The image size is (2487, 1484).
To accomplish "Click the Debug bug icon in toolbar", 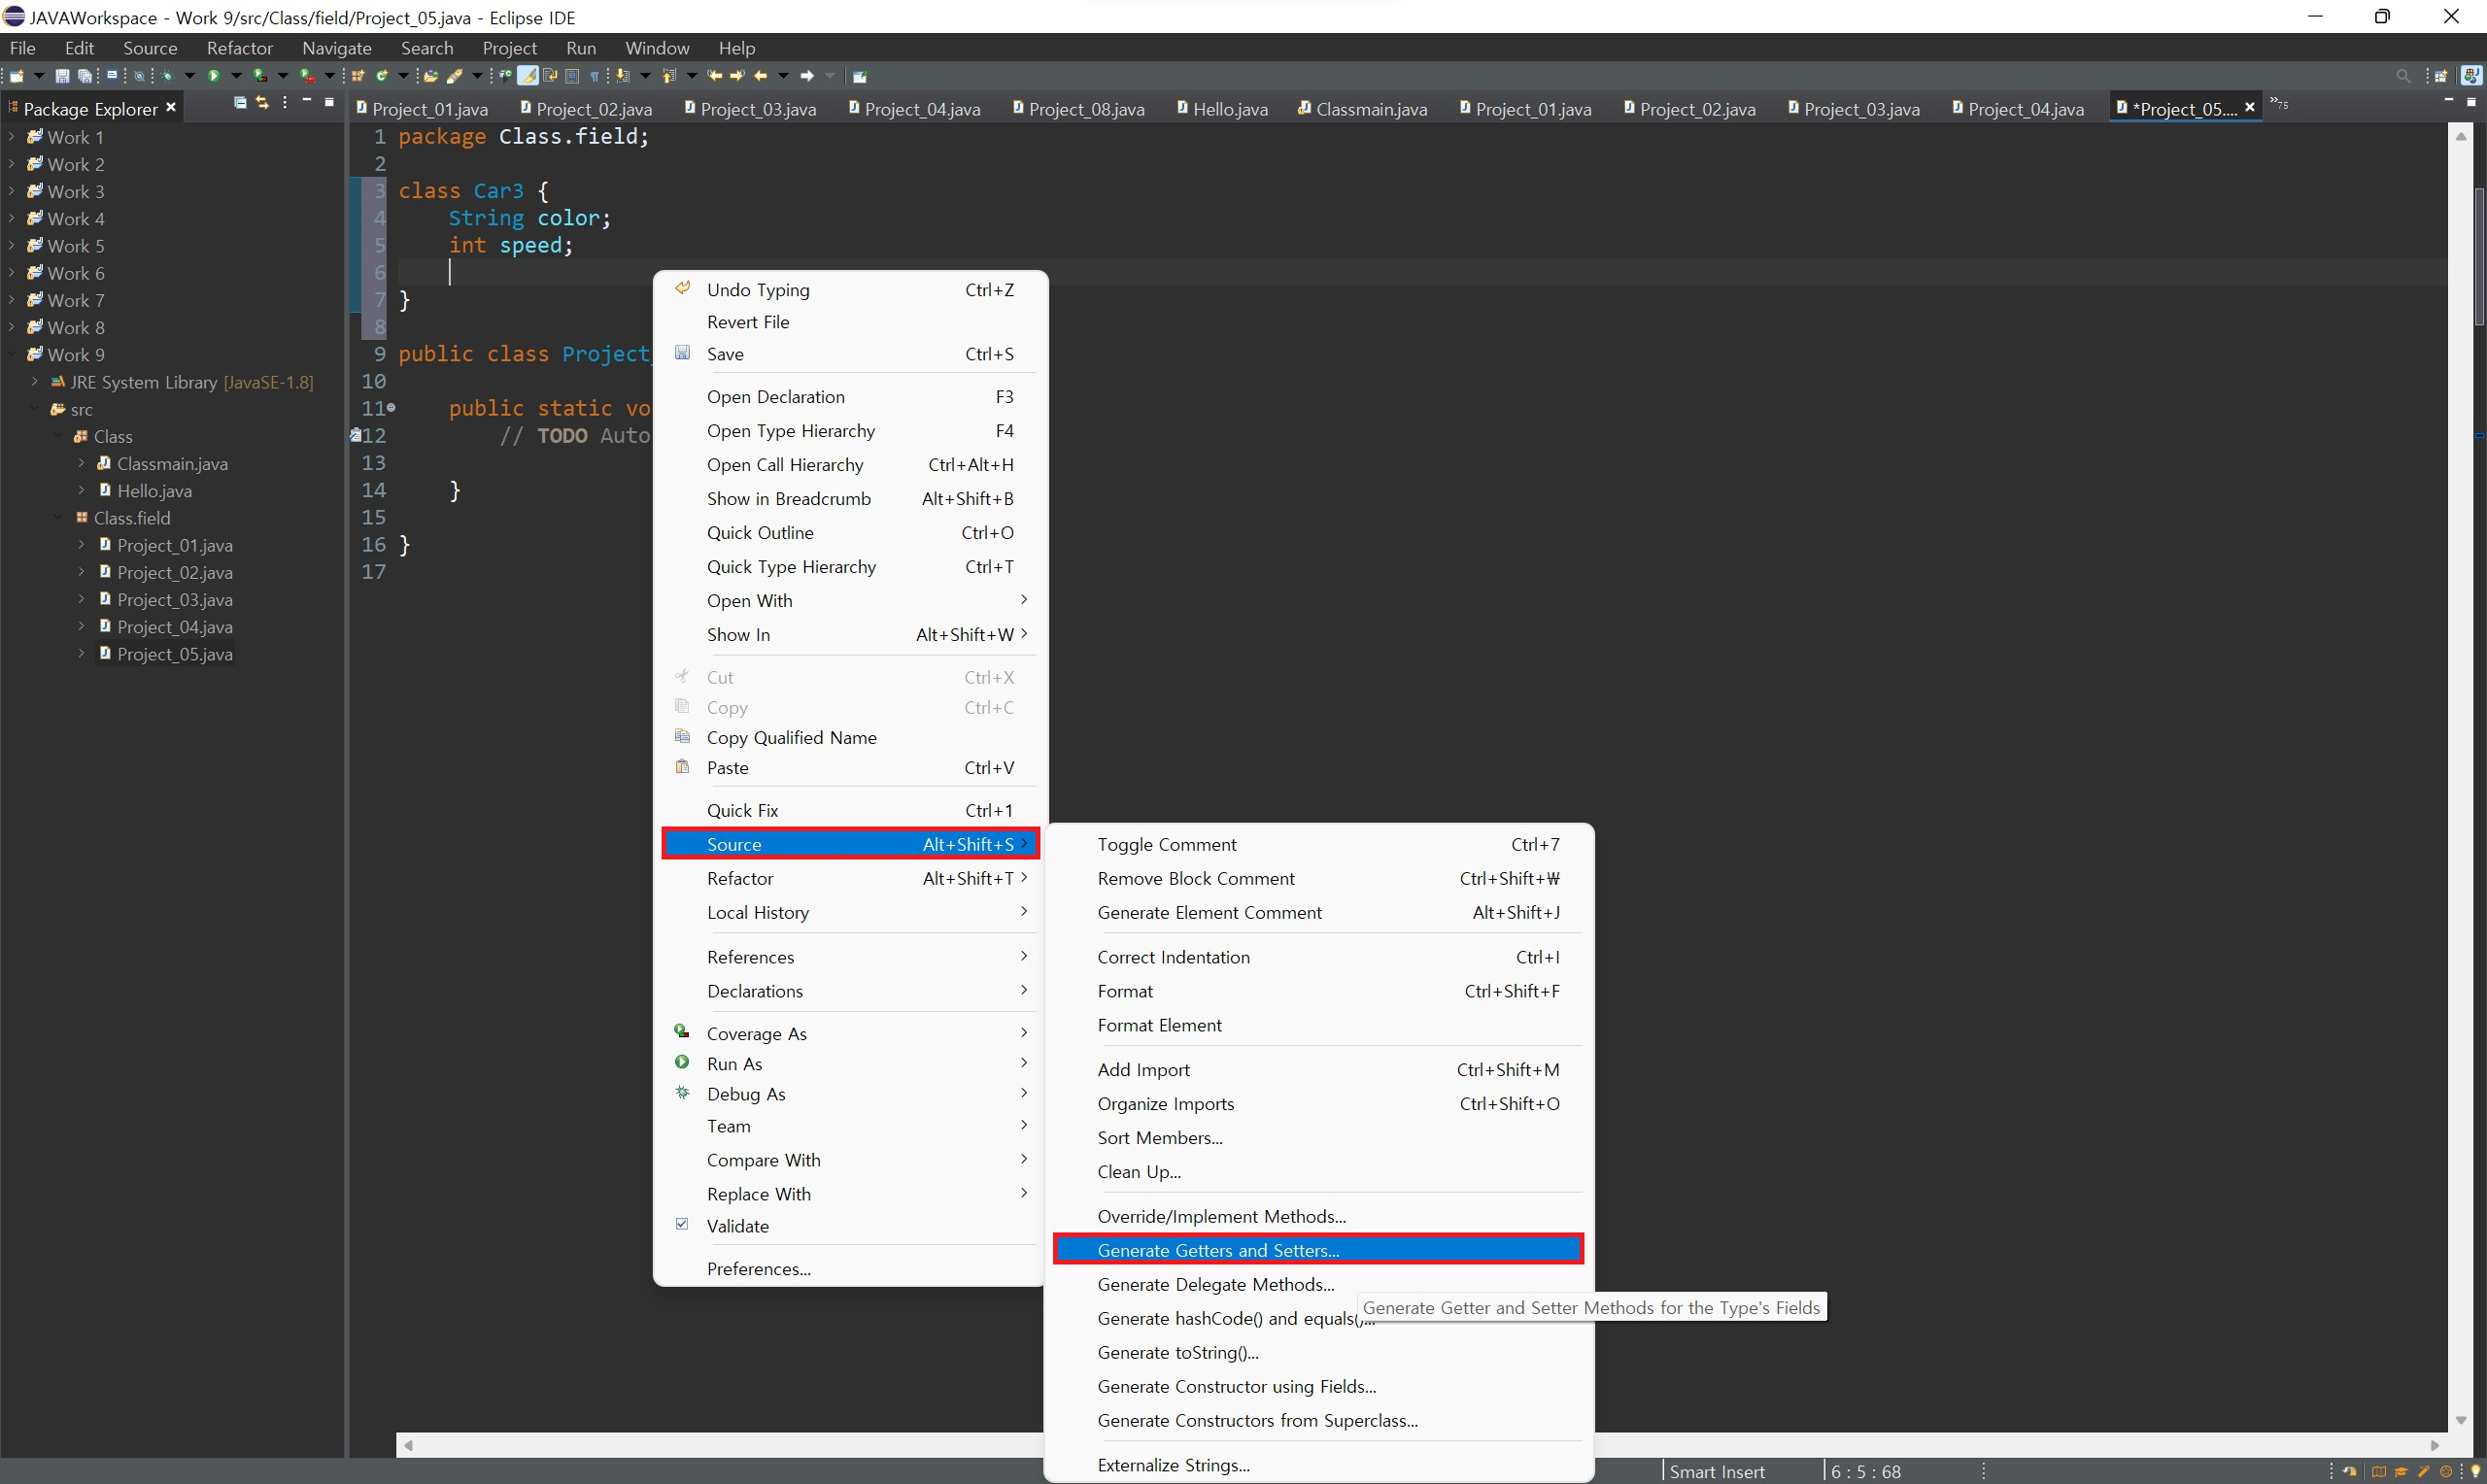I will point(167,76).
